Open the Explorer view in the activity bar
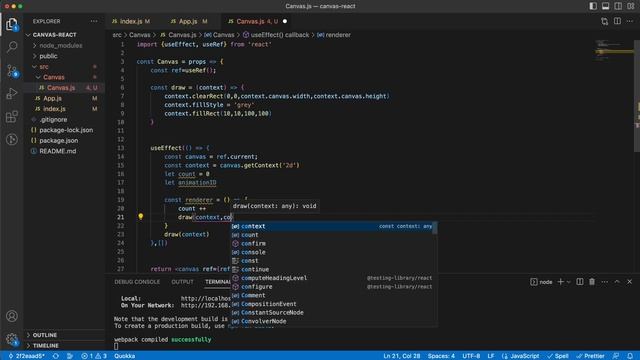Viewport: 640px width, 360px height. pyautogui.click(x=12, y=24)
